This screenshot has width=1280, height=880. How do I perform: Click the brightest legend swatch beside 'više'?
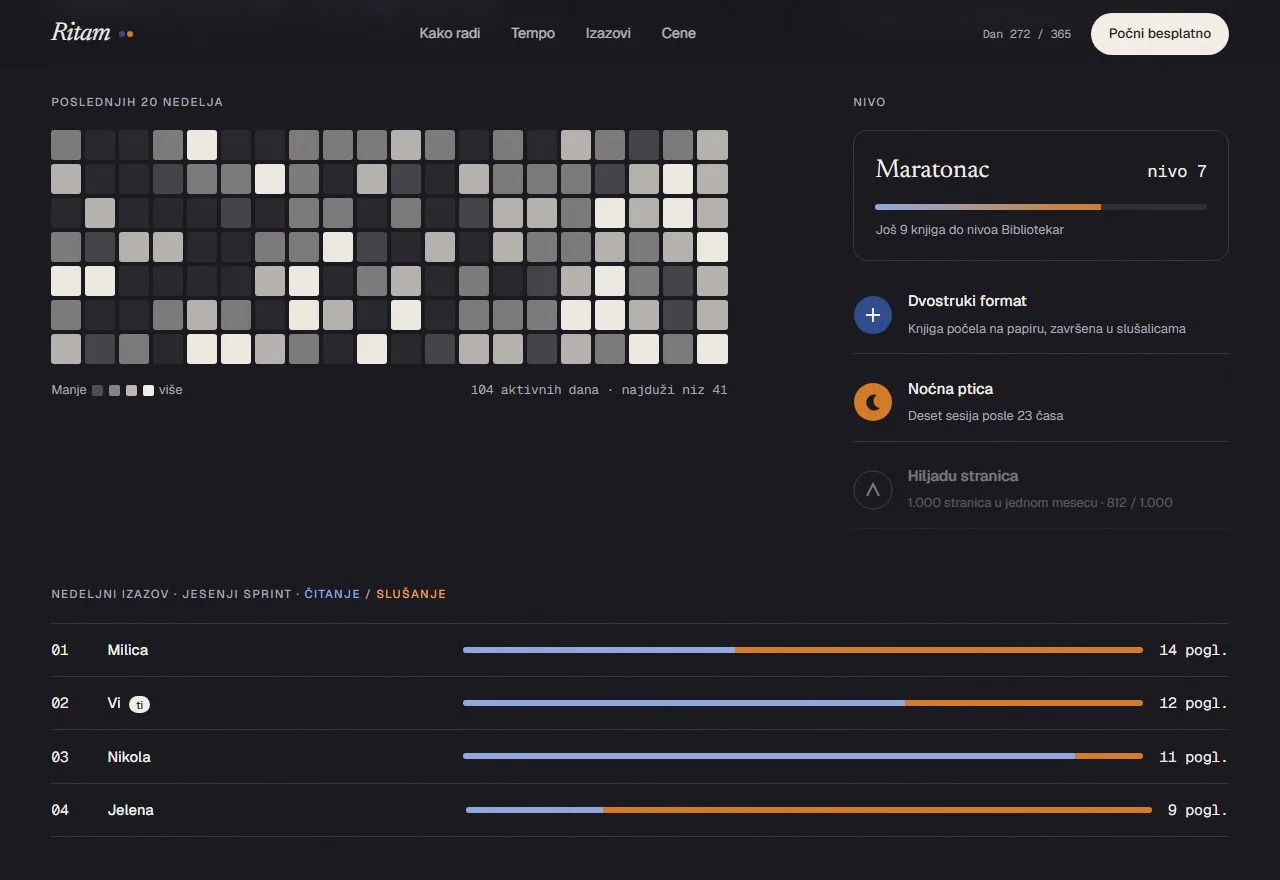click(148, 391)
